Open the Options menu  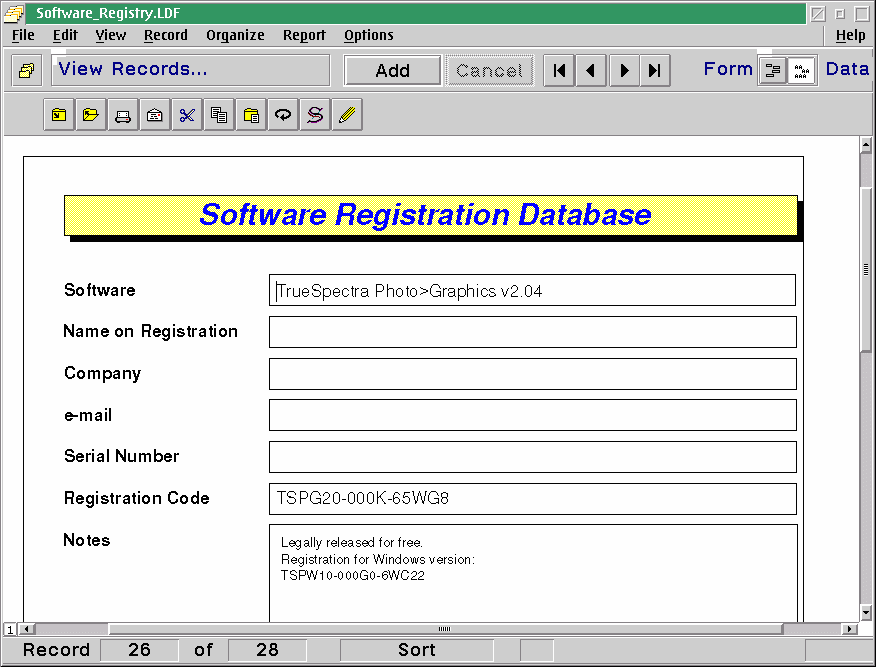(369, 35)
